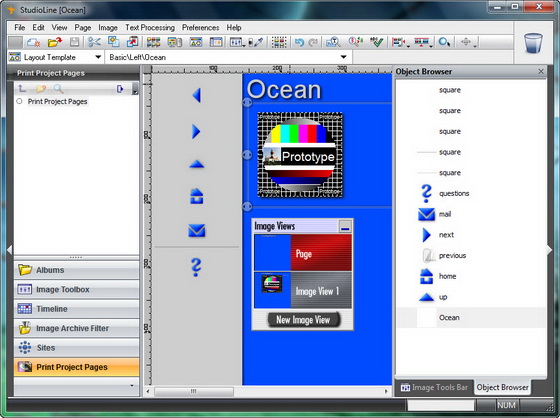
Task: Click the magnifier search icon in left panel
Action: coord(58,89)
